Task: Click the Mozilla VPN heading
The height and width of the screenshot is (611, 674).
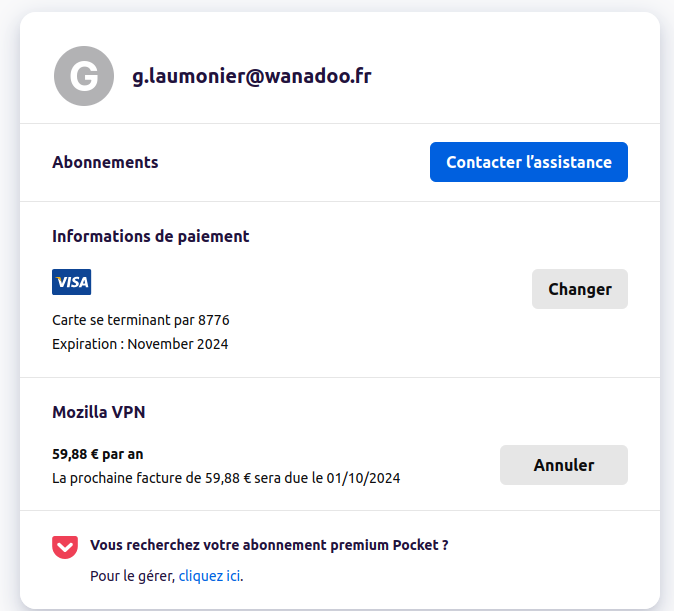Action: [99, 412]
